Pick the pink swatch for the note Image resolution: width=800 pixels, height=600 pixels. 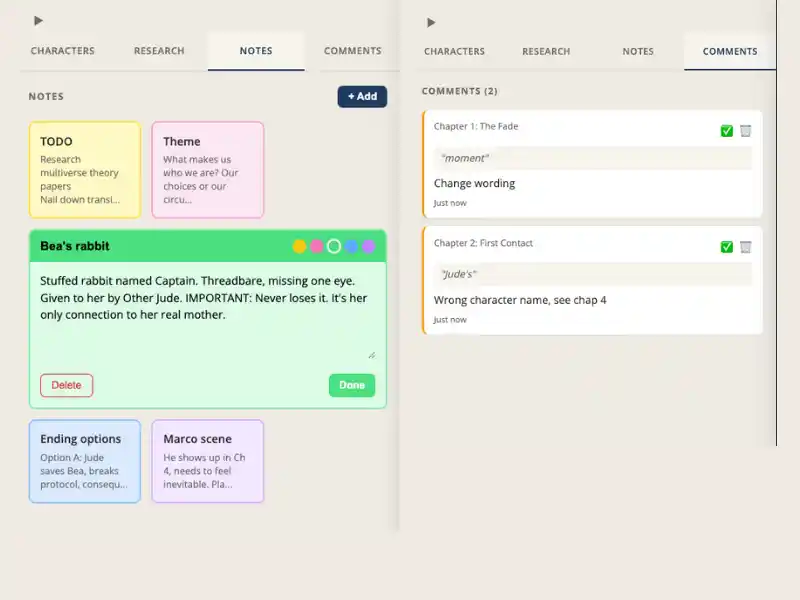click(316, 245)
